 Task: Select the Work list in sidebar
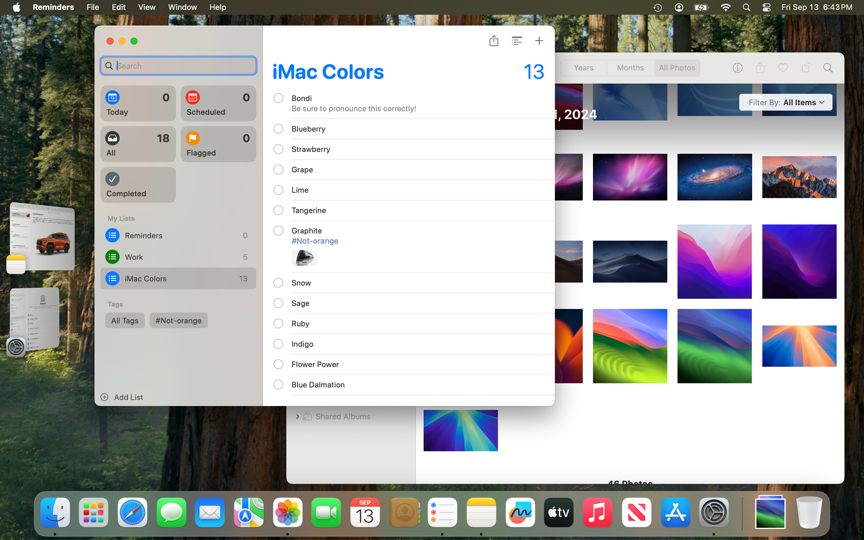point(178,257)
